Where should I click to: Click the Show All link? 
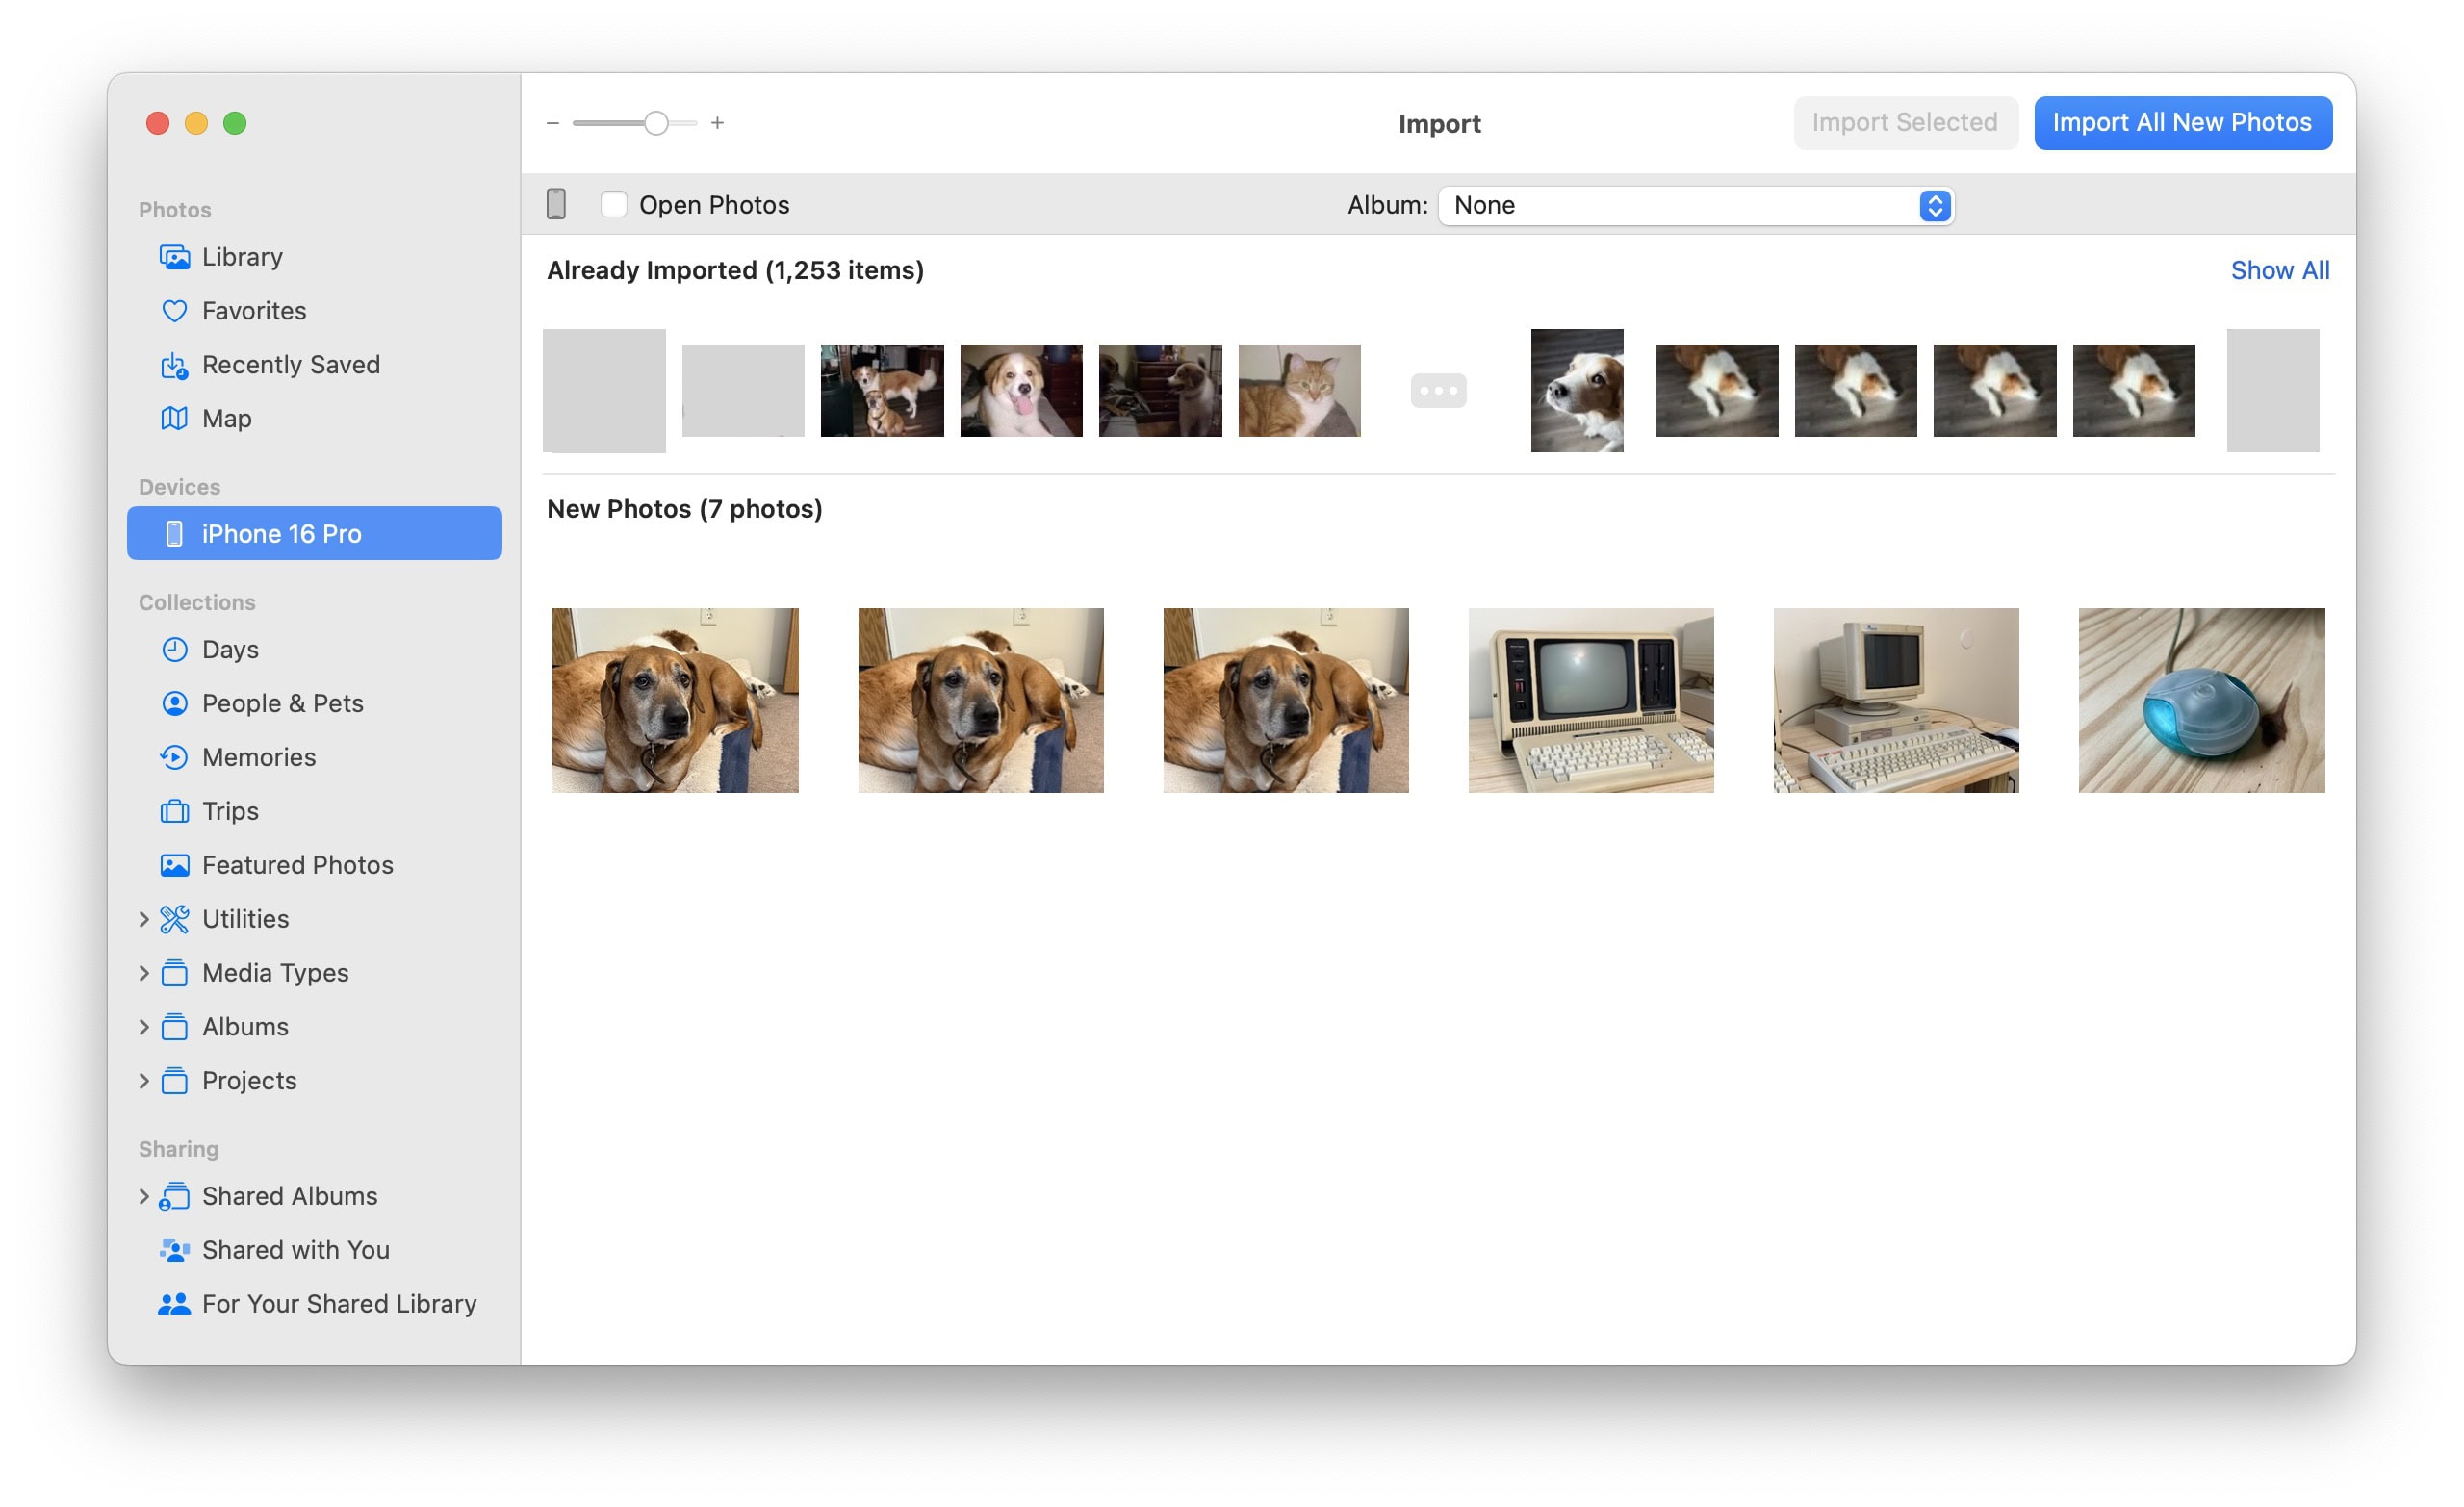point(2279,271)
